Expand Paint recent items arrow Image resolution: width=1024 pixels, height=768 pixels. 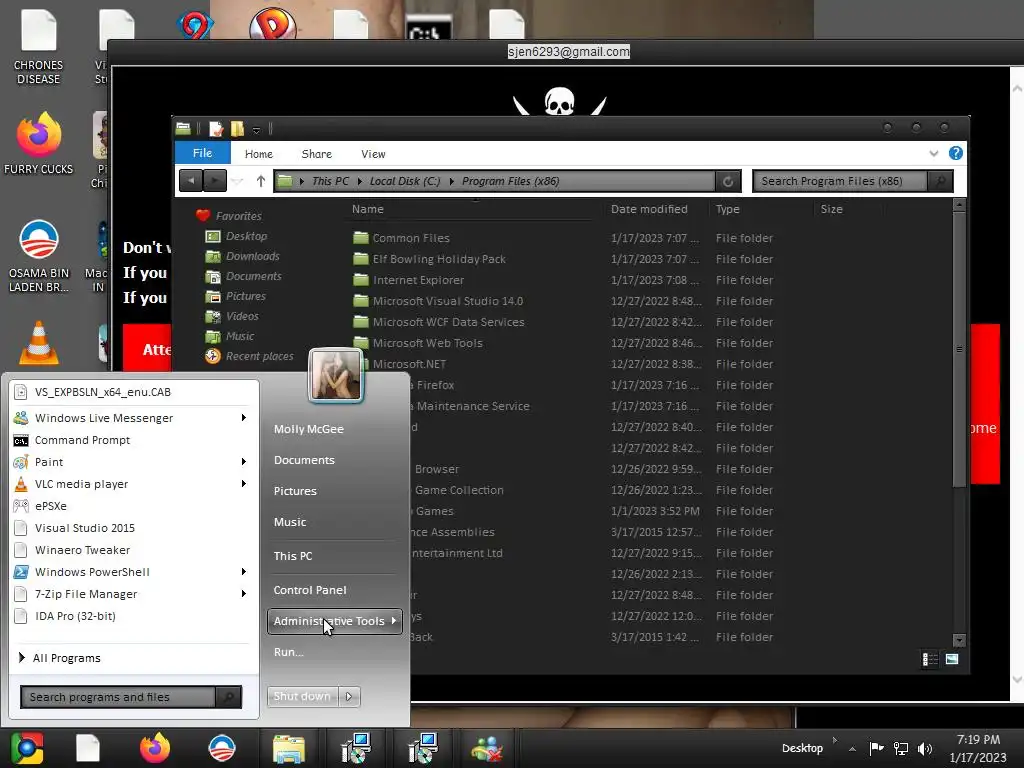[244, 462]
